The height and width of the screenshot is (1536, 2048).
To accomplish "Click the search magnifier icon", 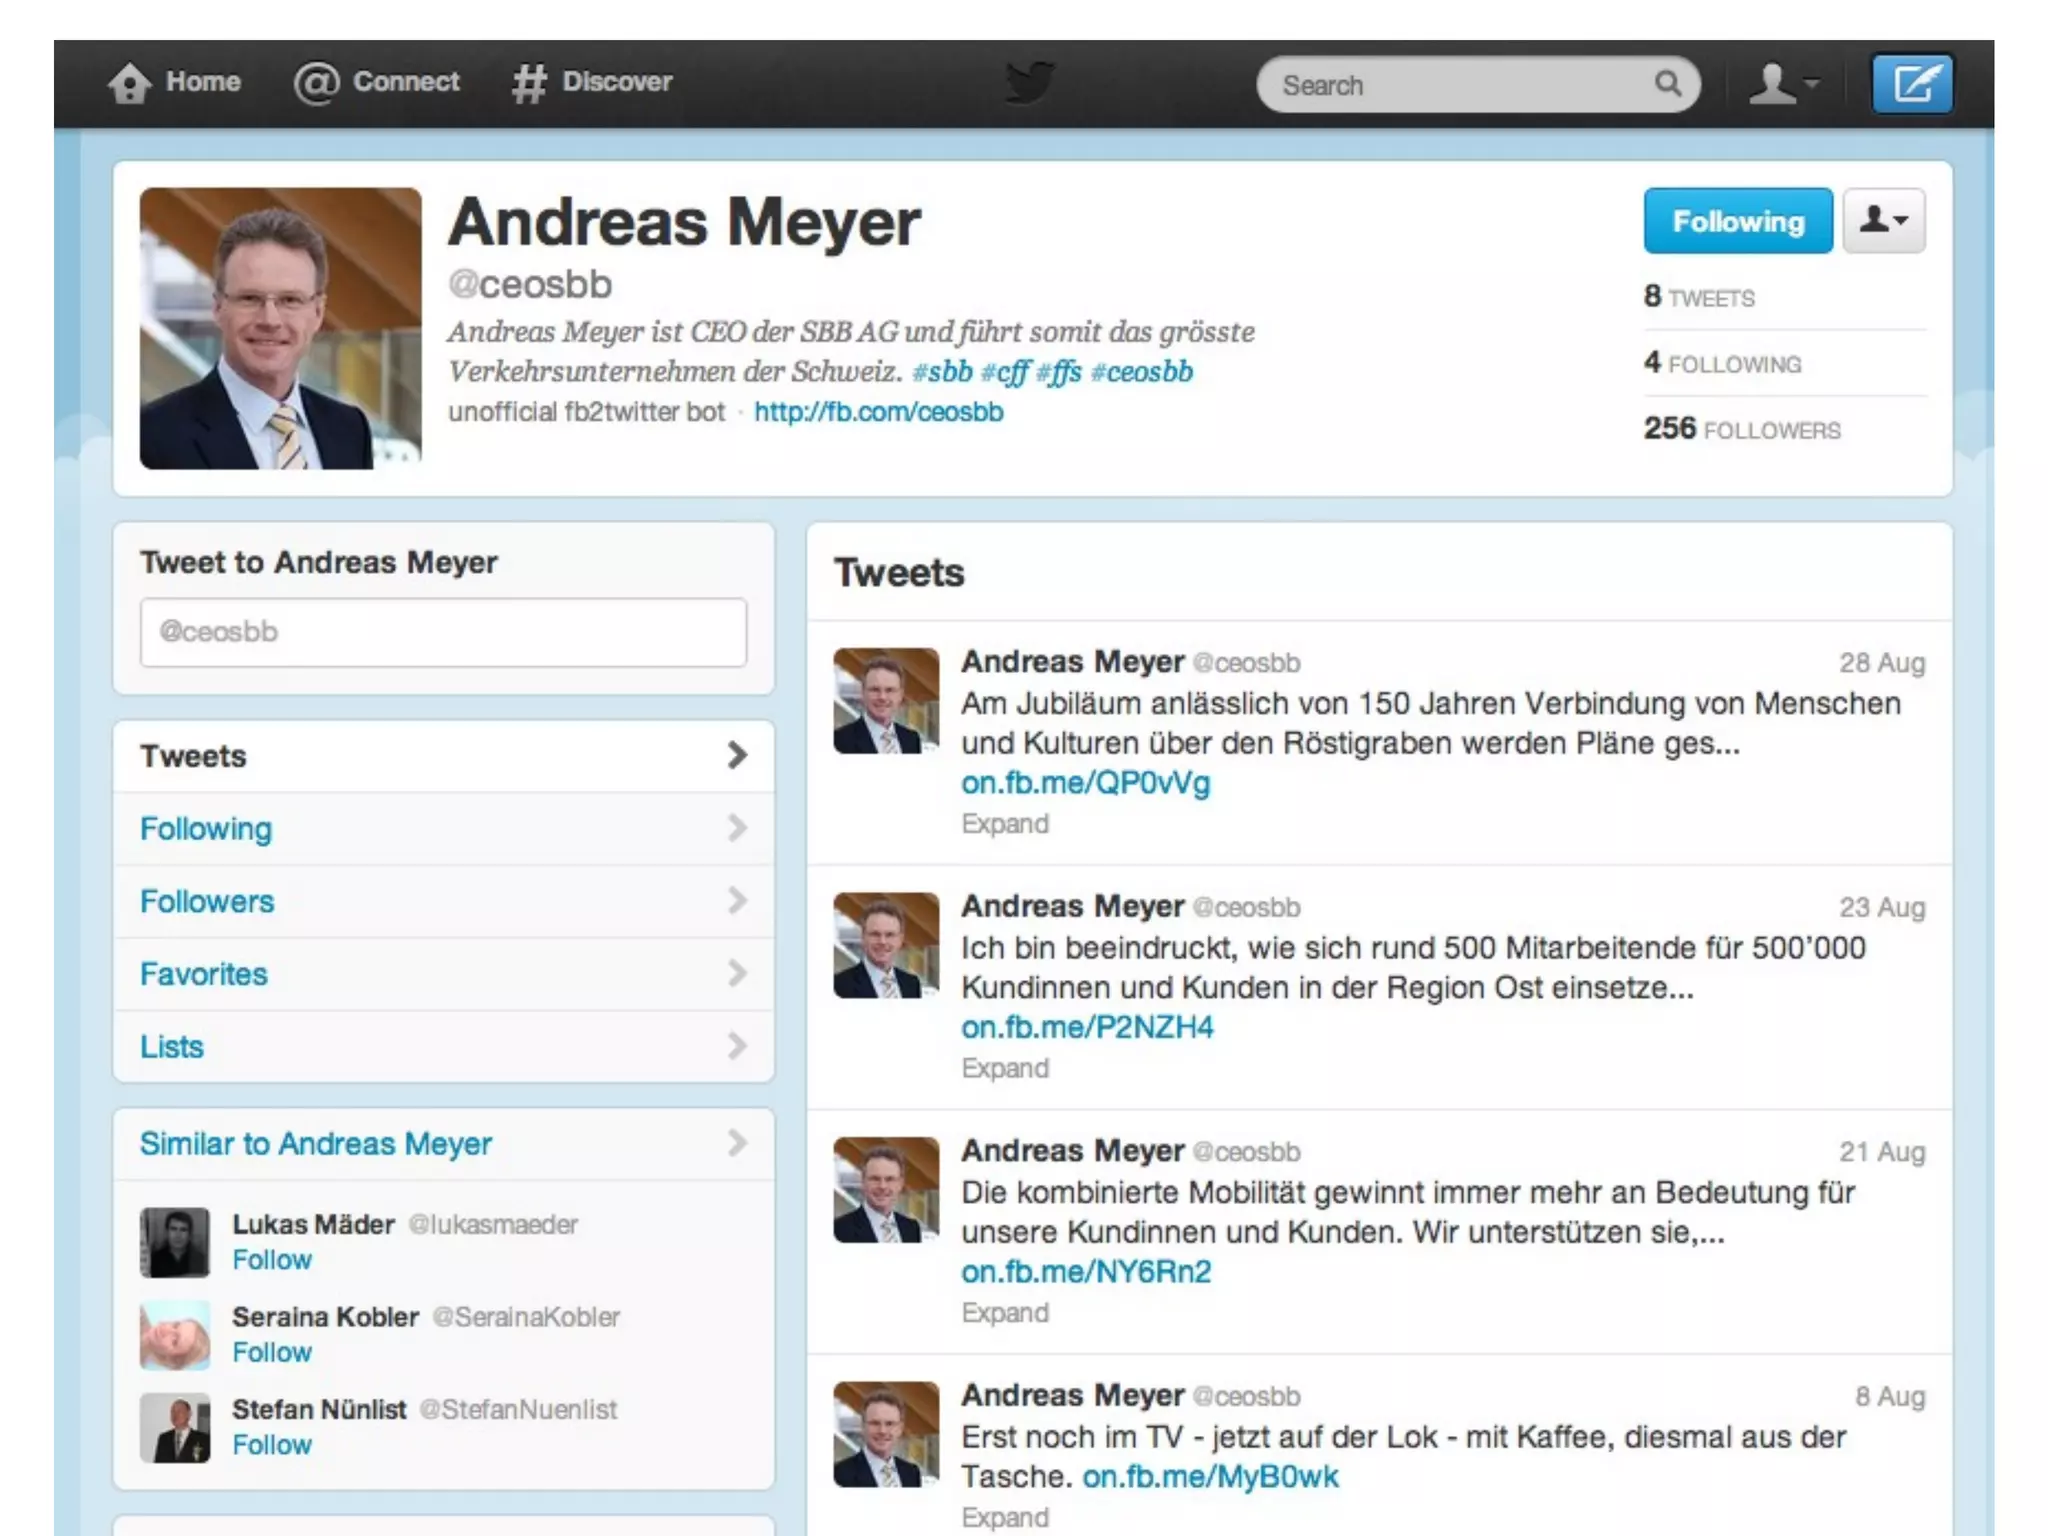I will 1667,84.
